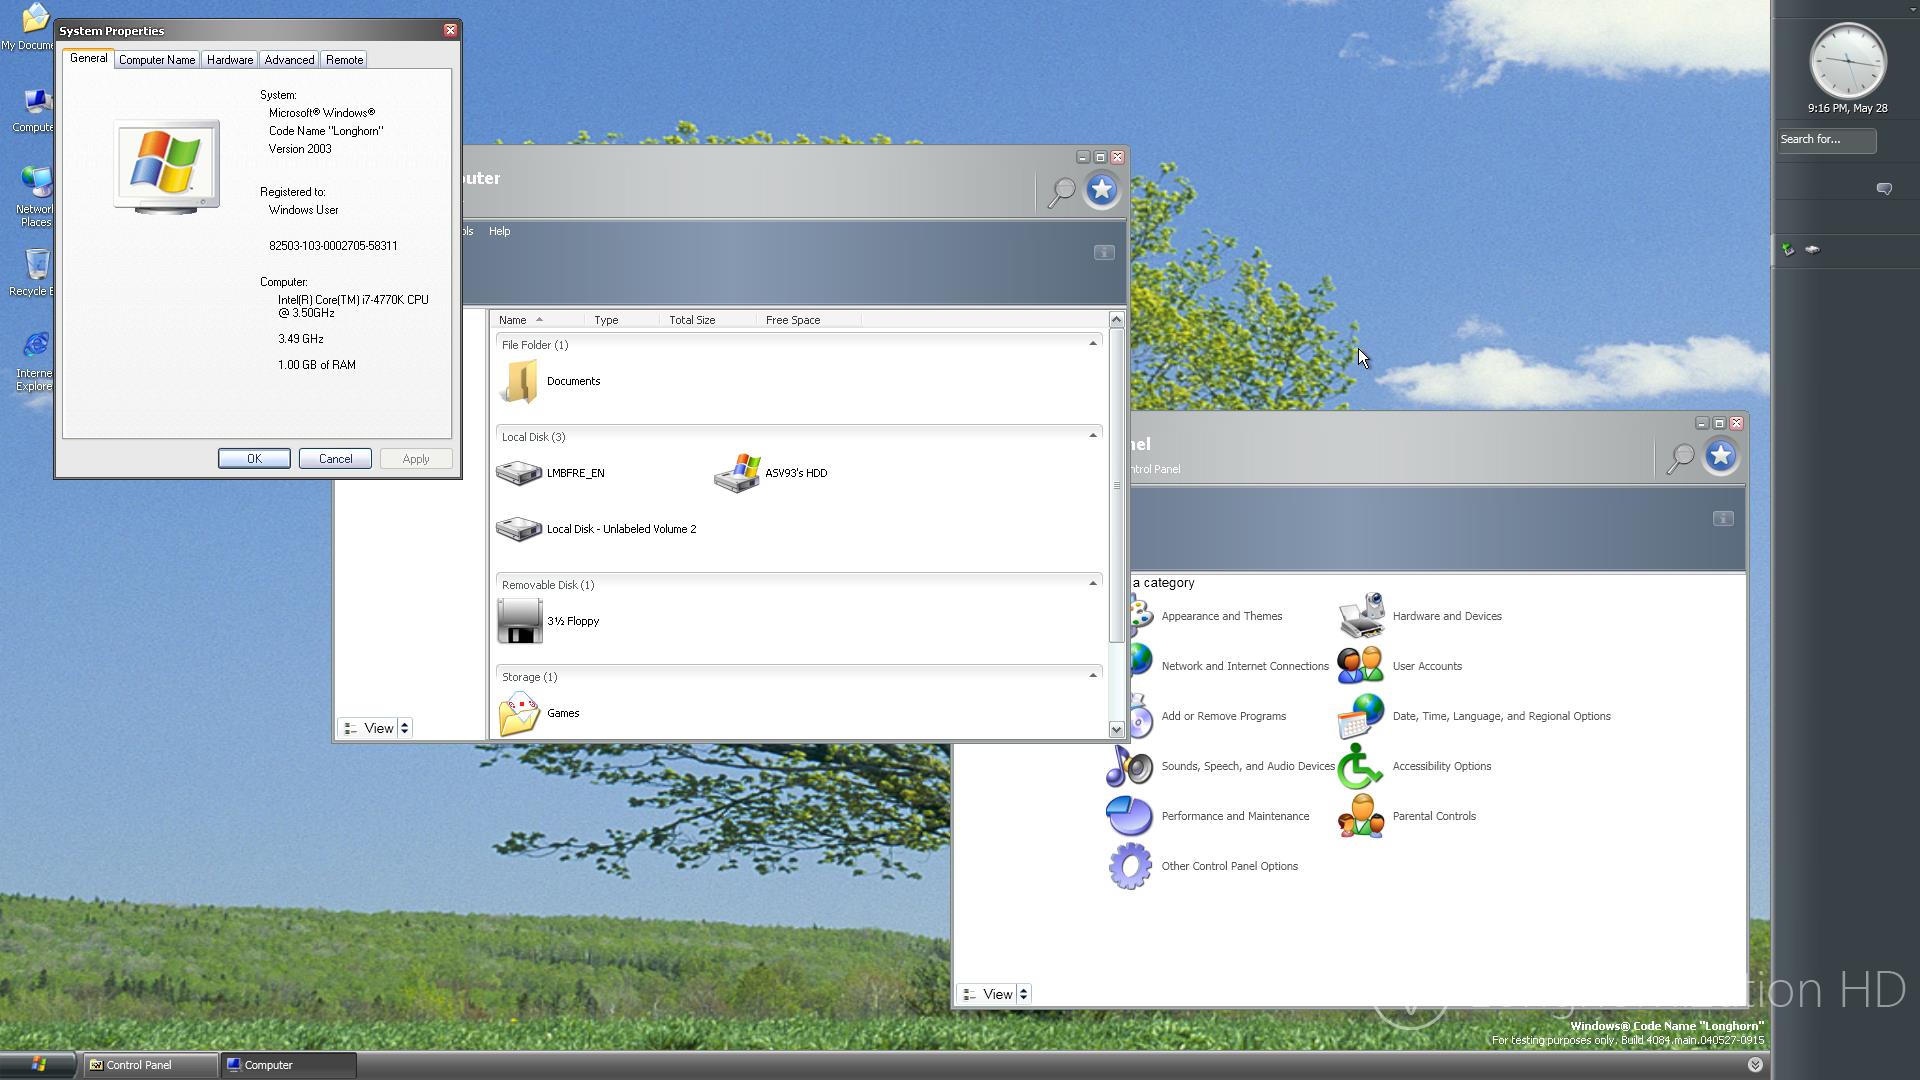
Task: Collapse the Removable Disk (1) group
Action: pos(1092,584)
